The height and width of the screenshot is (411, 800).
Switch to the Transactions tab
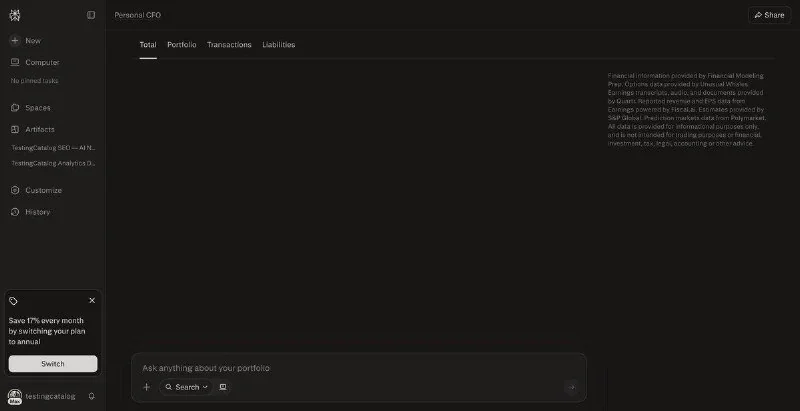coord(229,45)
